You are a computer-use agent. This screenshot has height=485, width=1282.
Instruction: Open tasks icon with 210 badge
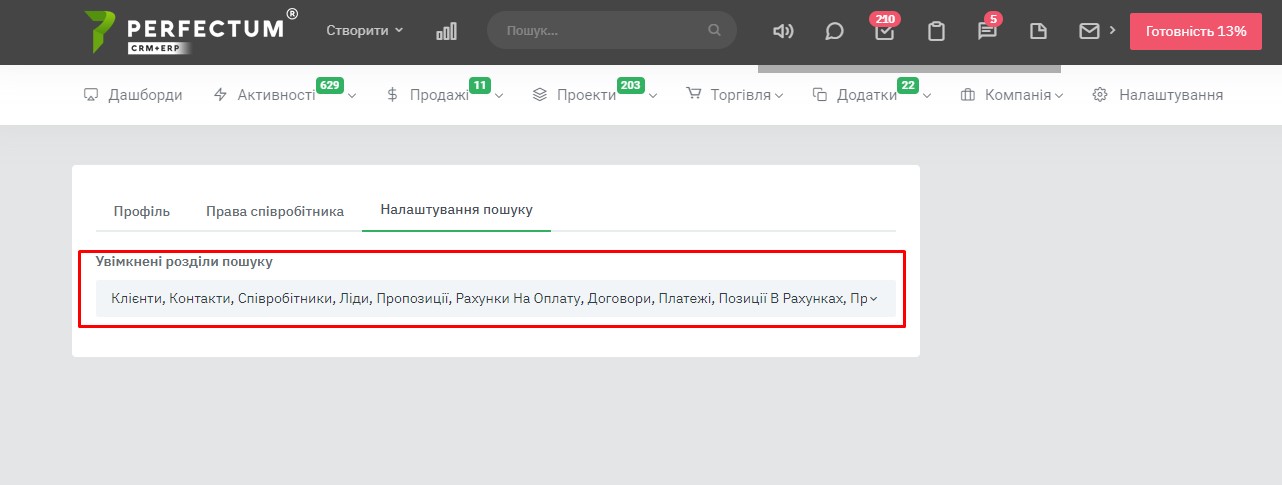884,31
